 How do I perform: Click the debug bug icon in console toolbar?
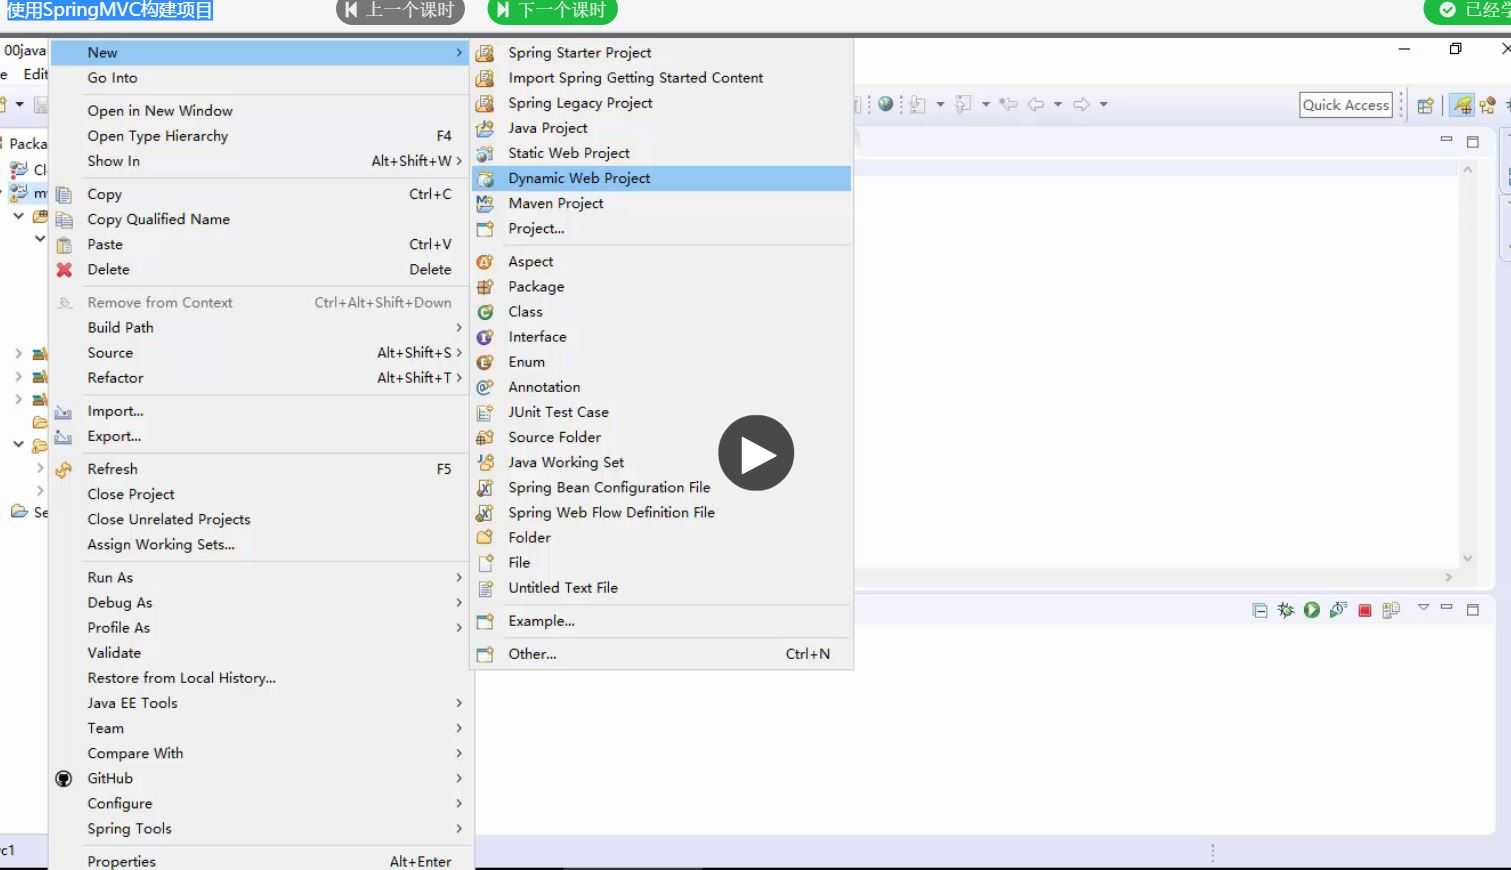pyautogui.click(x=1286, y=610)
